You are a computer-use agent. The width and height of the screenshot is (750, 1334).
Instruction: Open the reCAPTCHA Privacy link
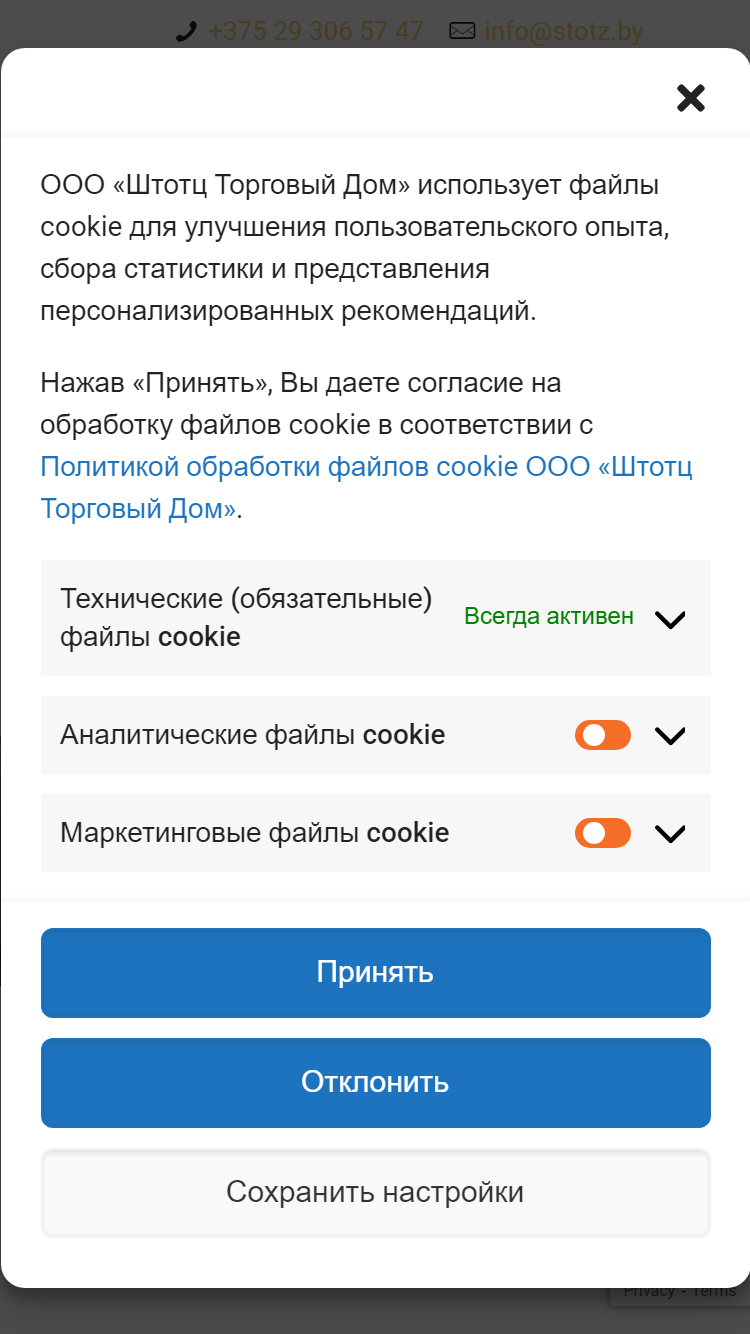coord(649,1291)
